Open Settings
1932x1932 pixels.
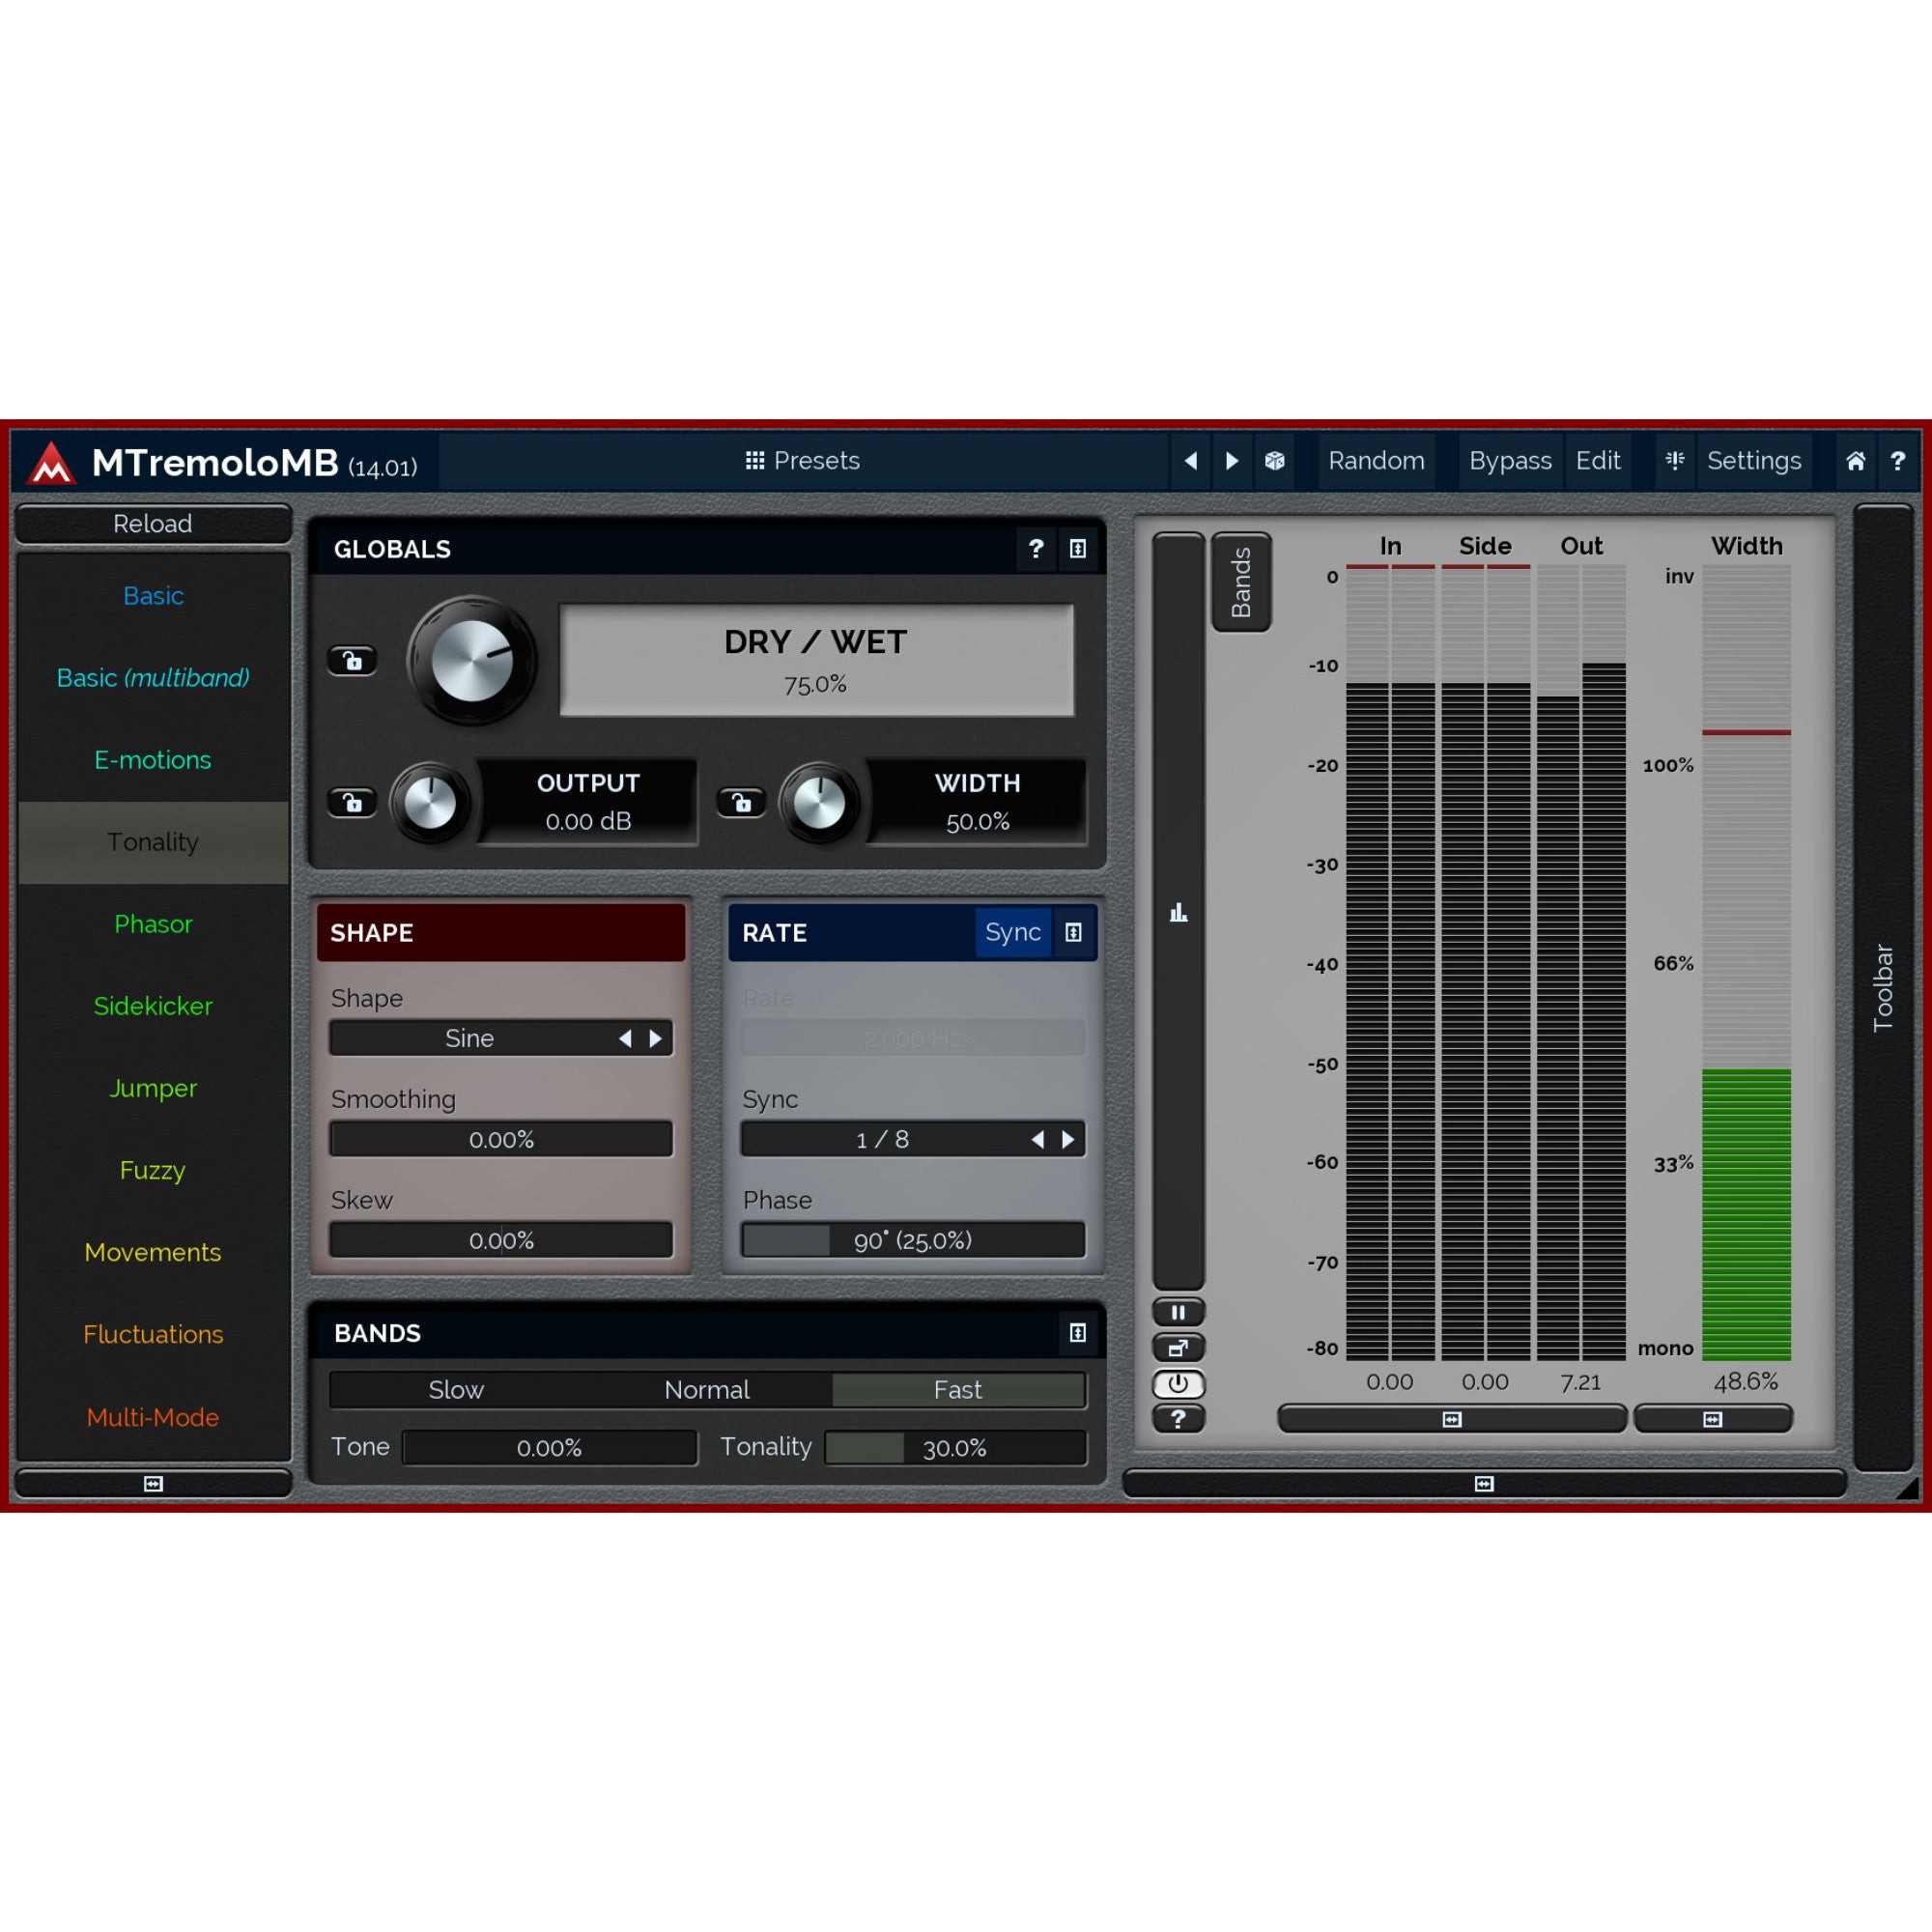[x=1754, y=461]
